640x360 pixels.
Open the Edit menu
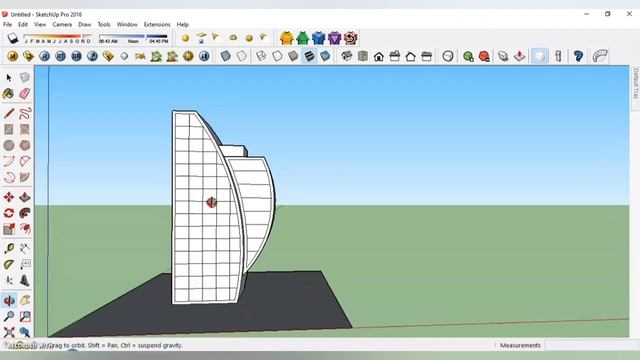(x=23, y=24)
